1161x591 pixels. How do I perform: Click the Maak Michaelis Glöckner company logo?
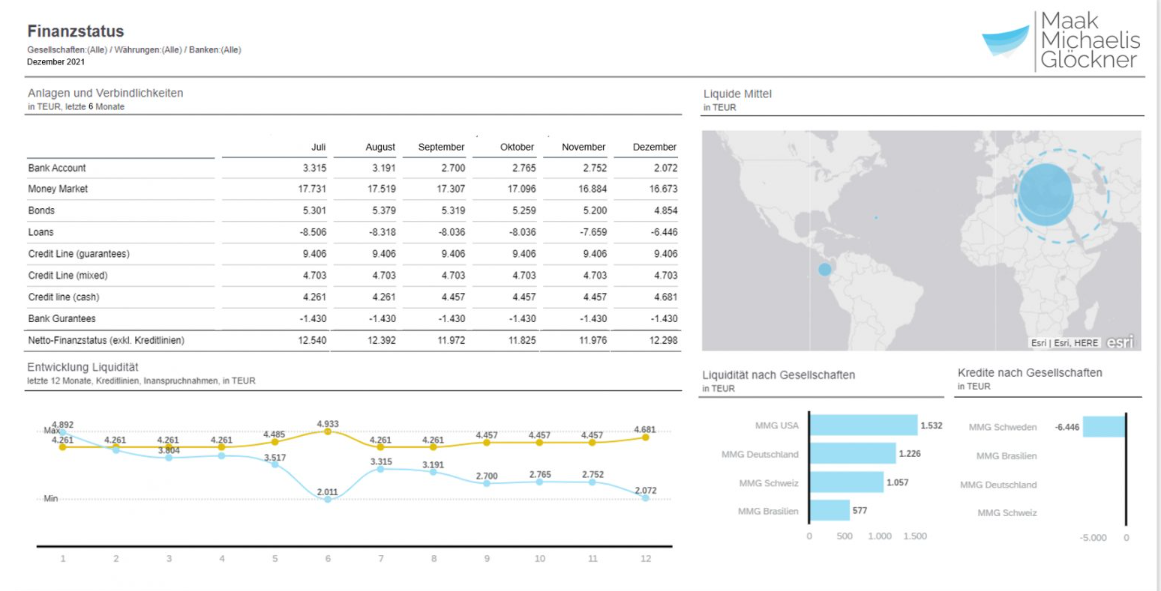(1060, 42)
